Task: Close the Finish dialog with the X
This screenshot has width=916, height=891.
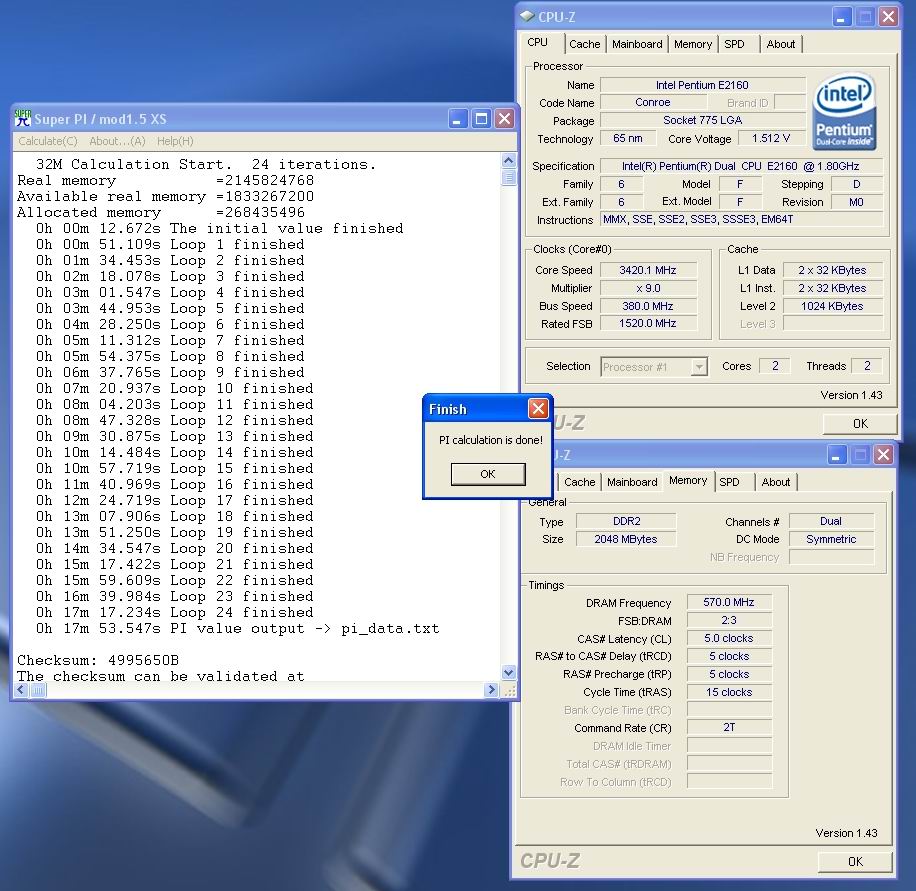Action: [538, 408]
